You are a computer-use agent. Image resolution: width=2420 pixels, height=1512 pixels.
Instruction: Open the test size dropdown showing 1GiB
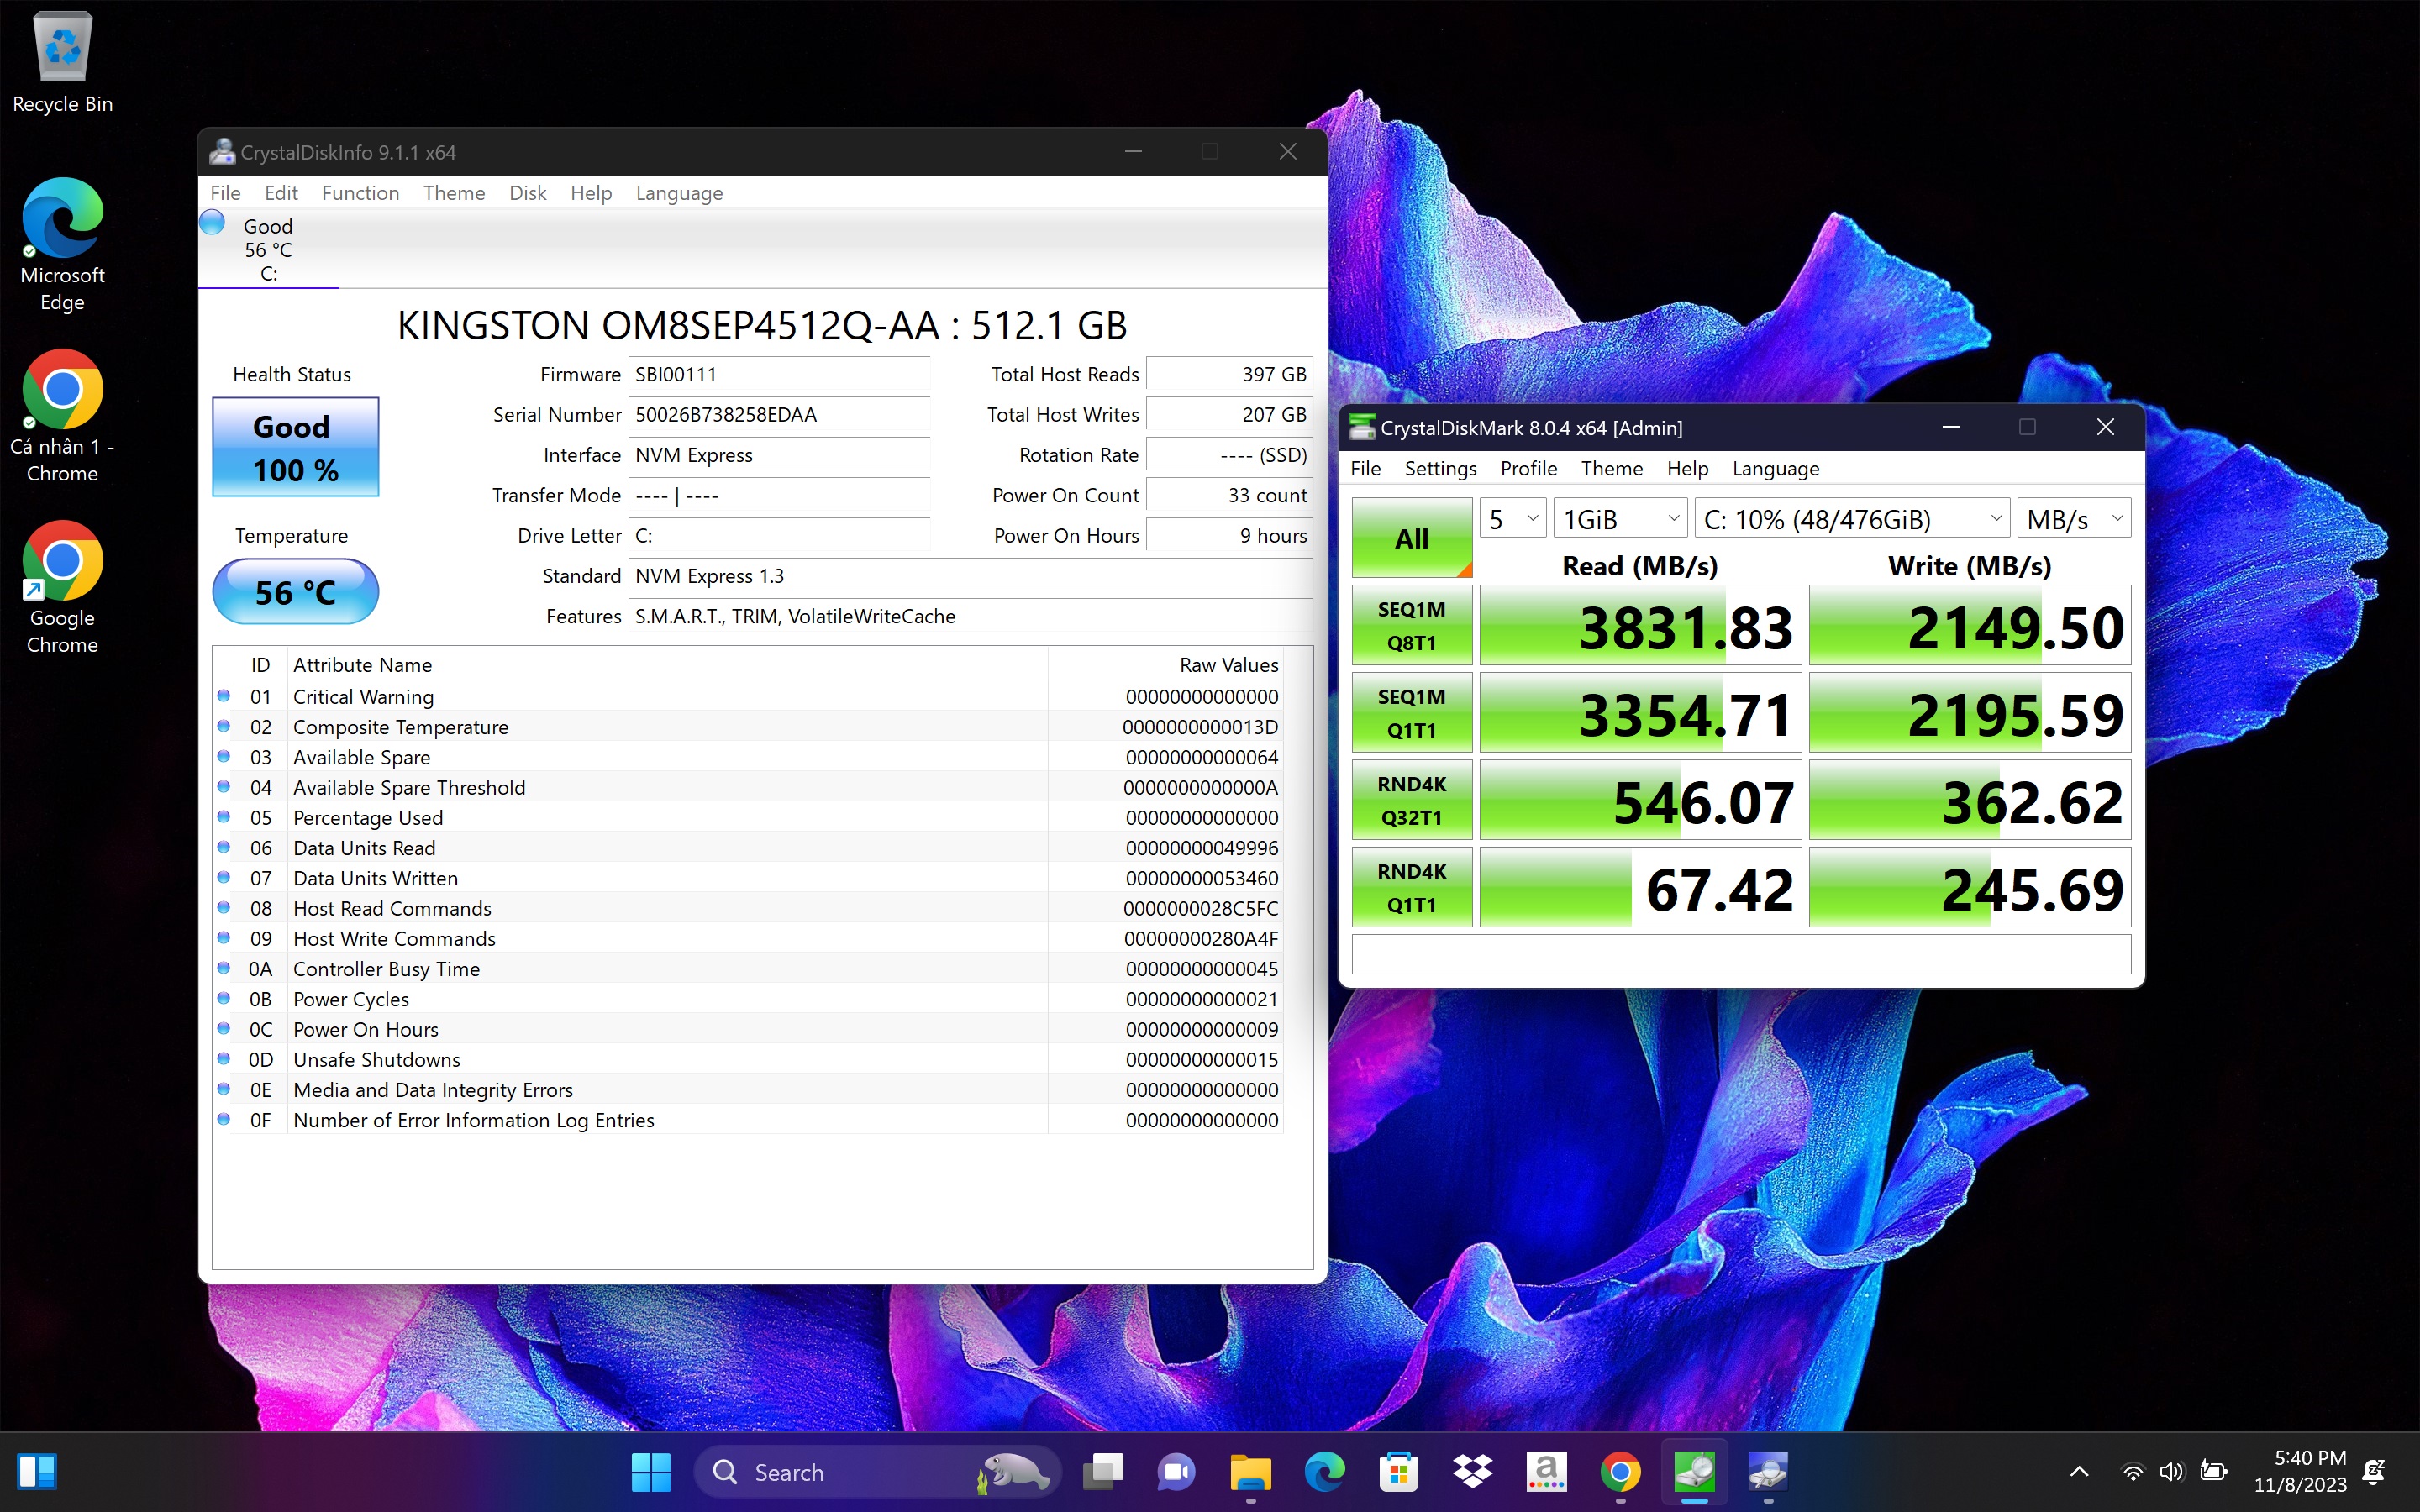1620,519
